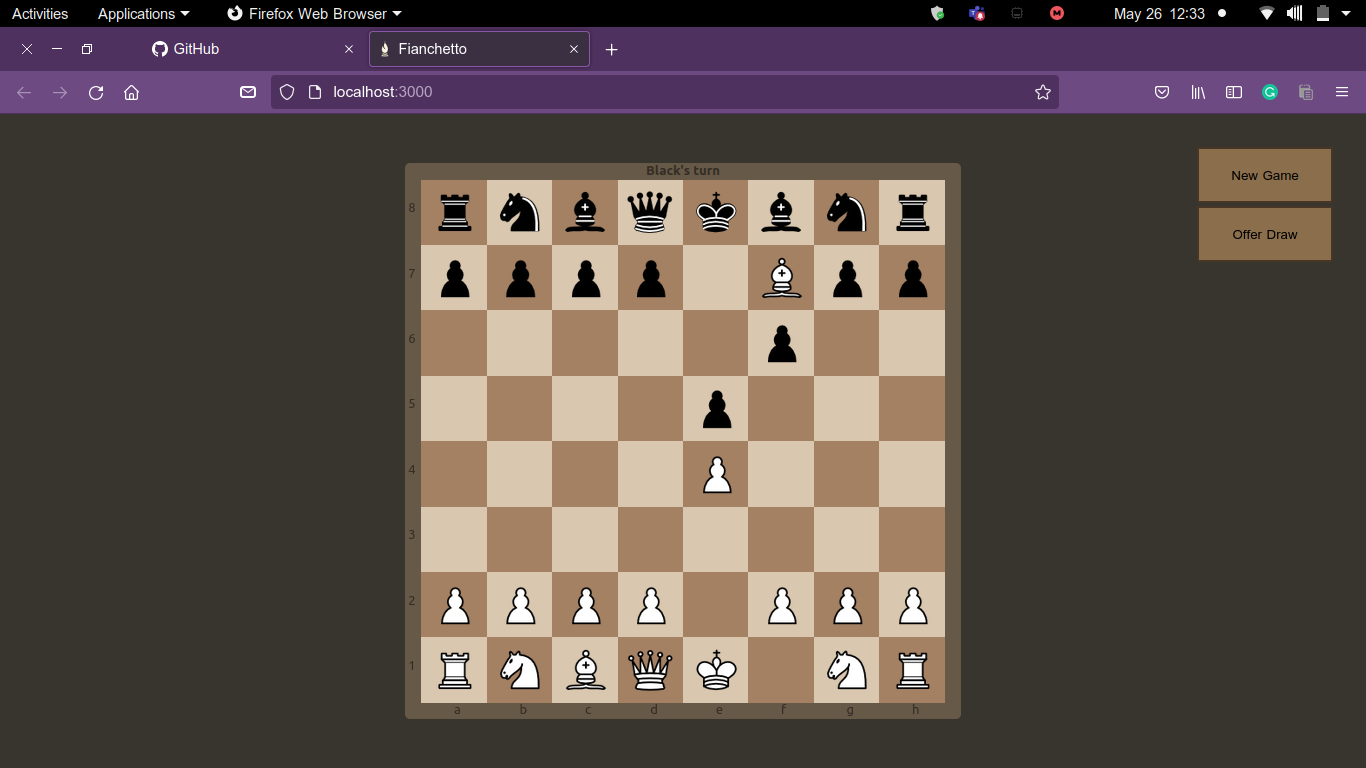The height and width of the screenshot is (768, 1366).
Task: Pick the black queen on d8
Action: (x=650, y=212)
